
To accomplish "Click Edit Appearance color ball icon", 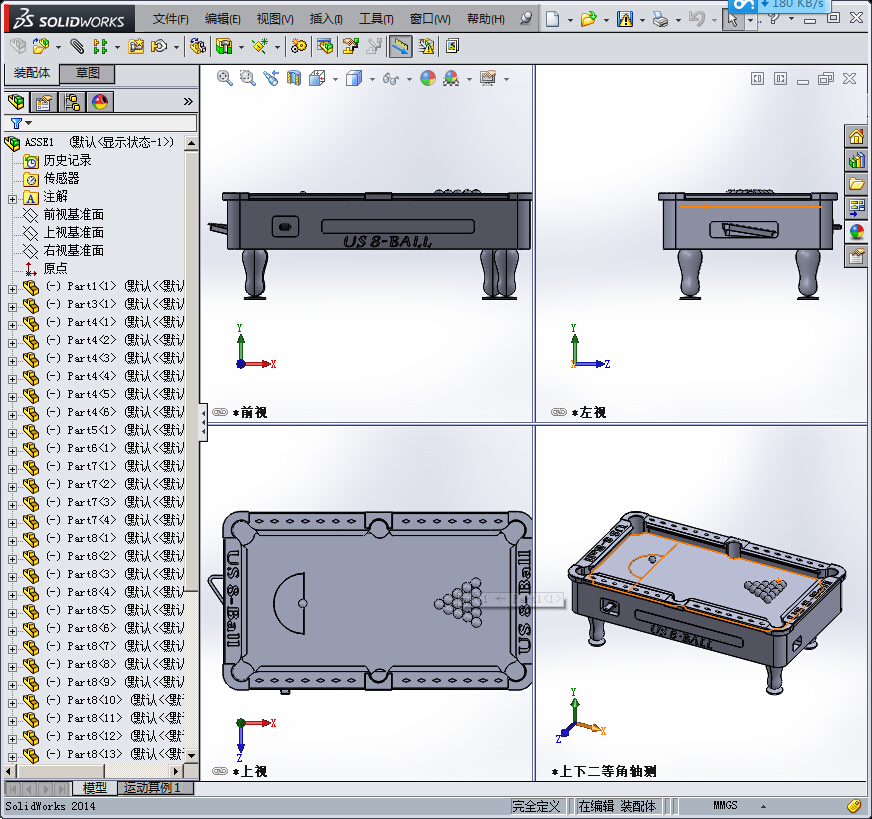I will 428,78.
